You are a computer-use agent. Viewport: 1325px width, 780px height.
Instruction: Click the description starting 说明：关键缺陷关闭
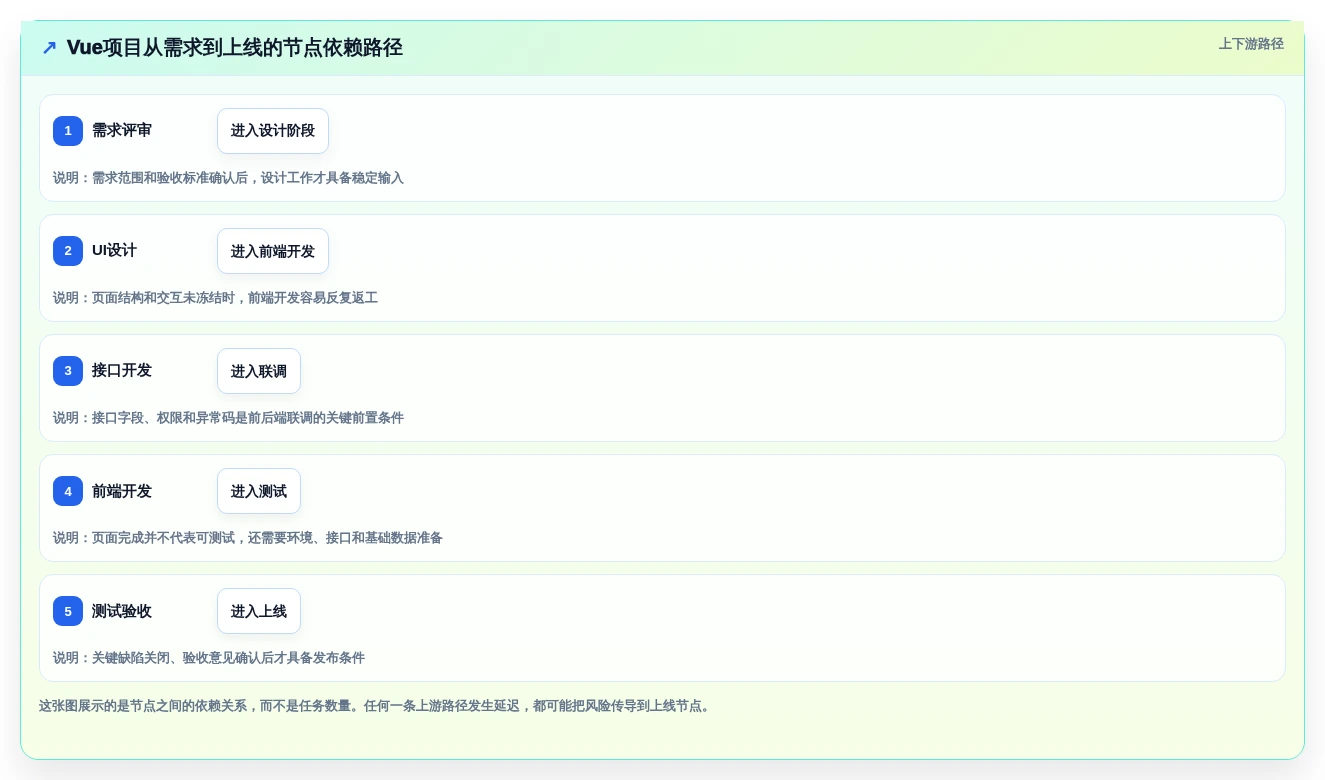click(x=209, y=658)
